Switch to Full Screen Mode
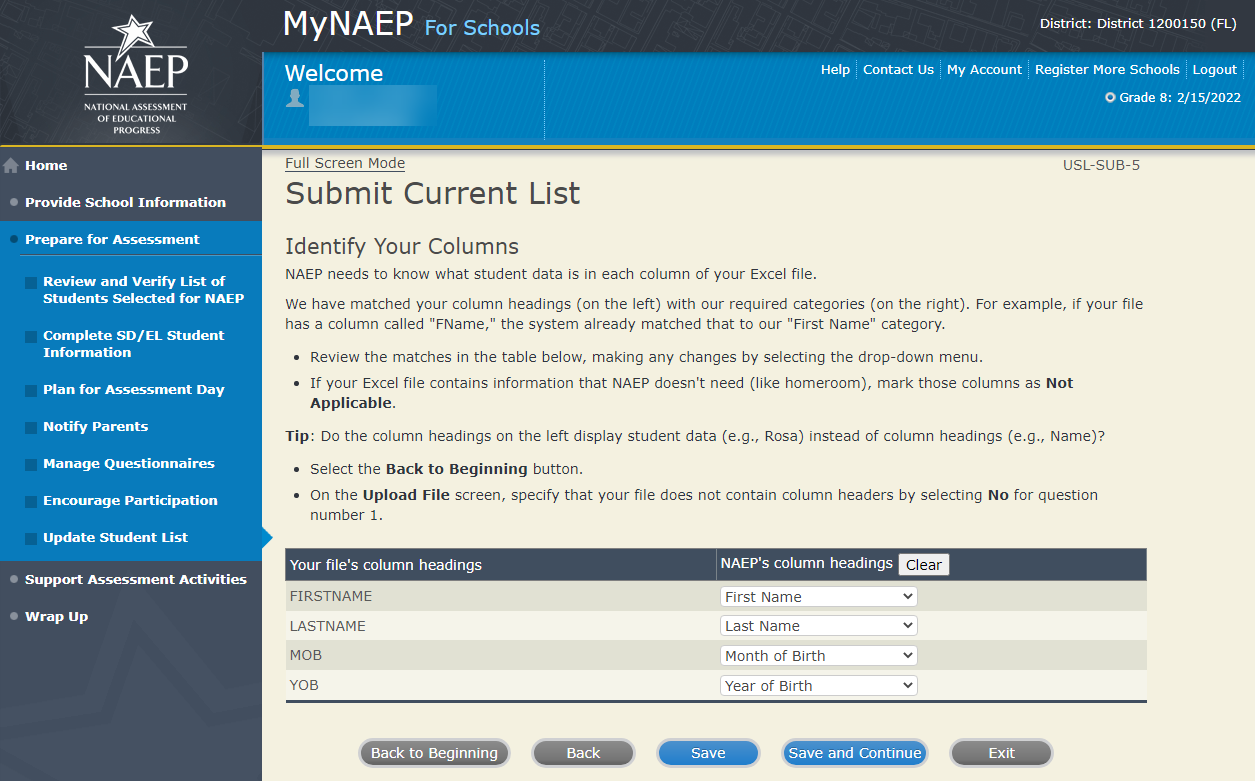This screenshot has height=781, width=1255. click(x=345, y=163)
